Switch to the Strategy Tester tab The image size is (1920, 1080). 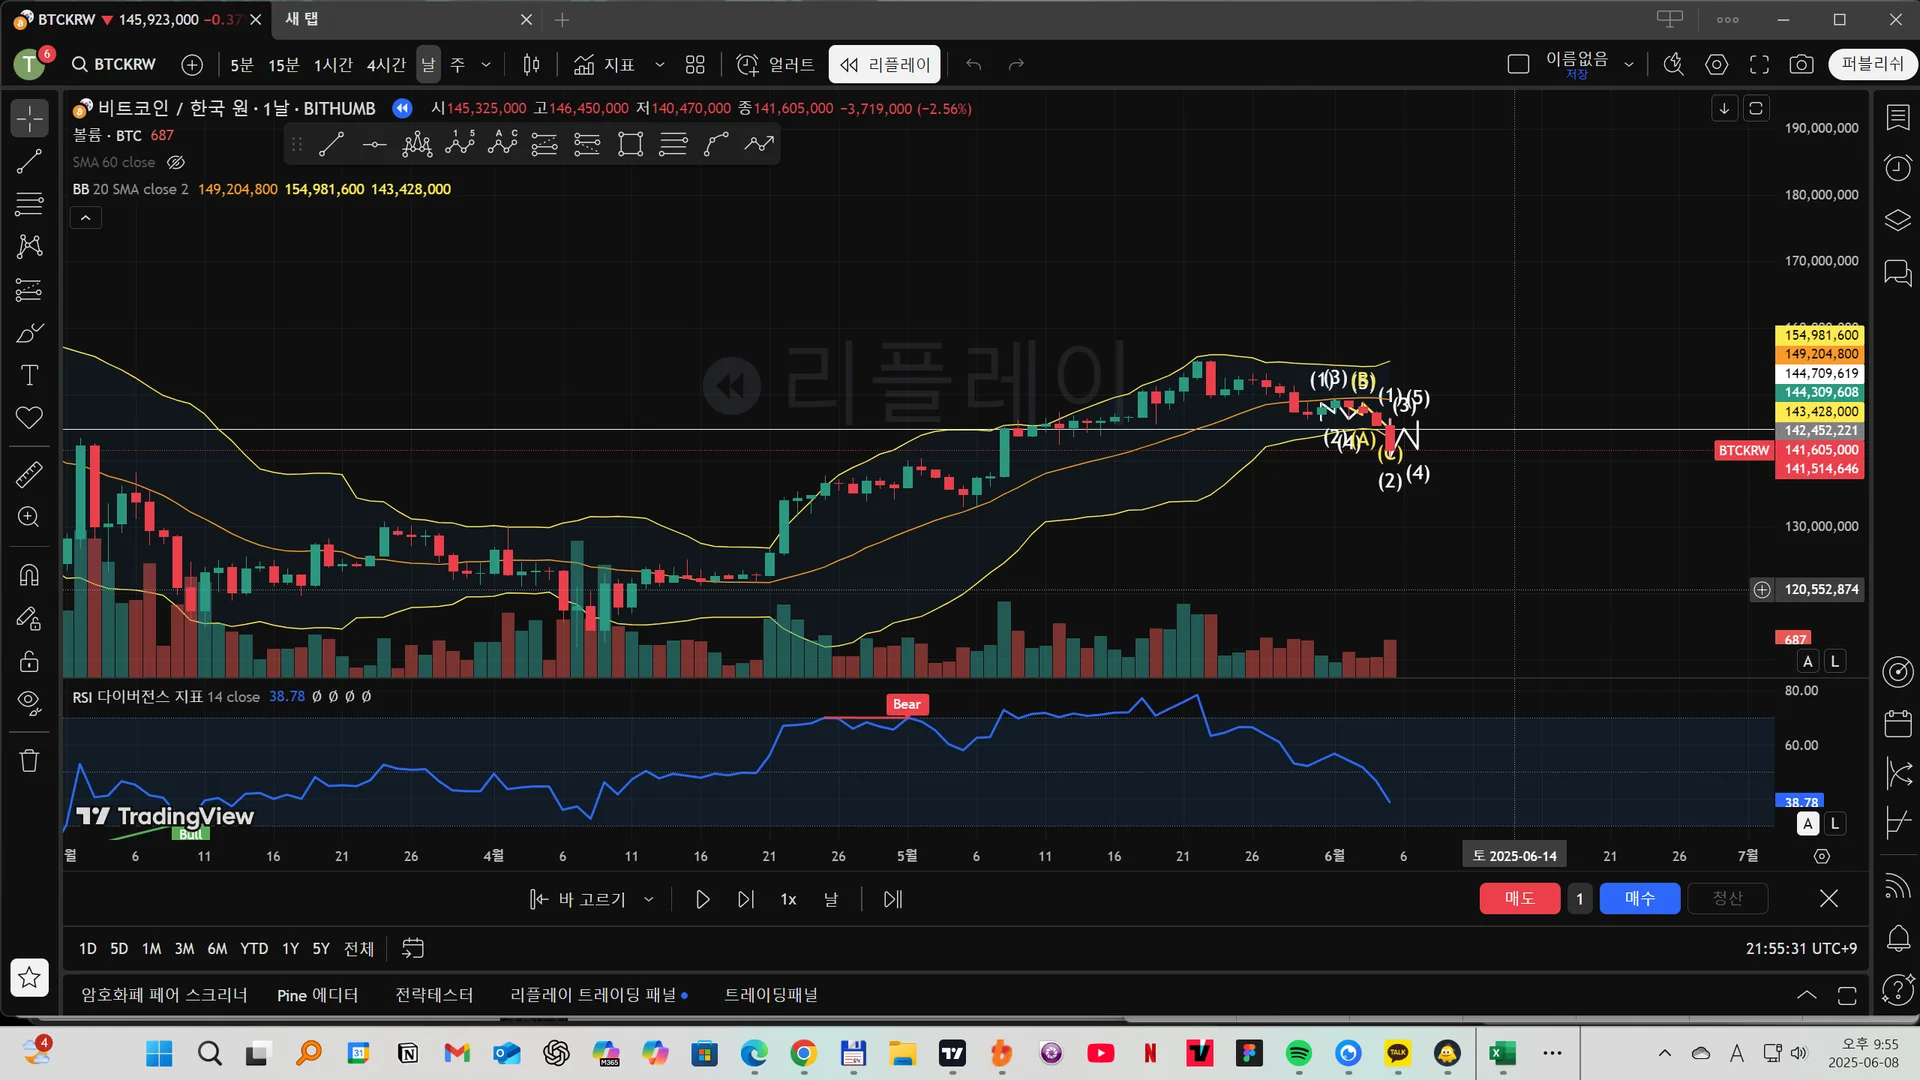point(434,995)
